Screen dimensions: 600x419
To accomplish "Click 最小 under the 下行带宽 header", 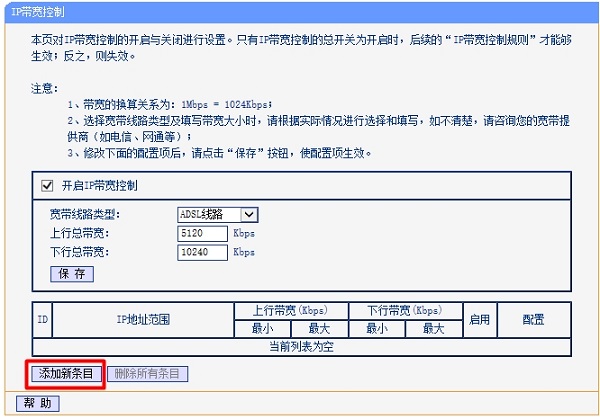I will point(377,328).
